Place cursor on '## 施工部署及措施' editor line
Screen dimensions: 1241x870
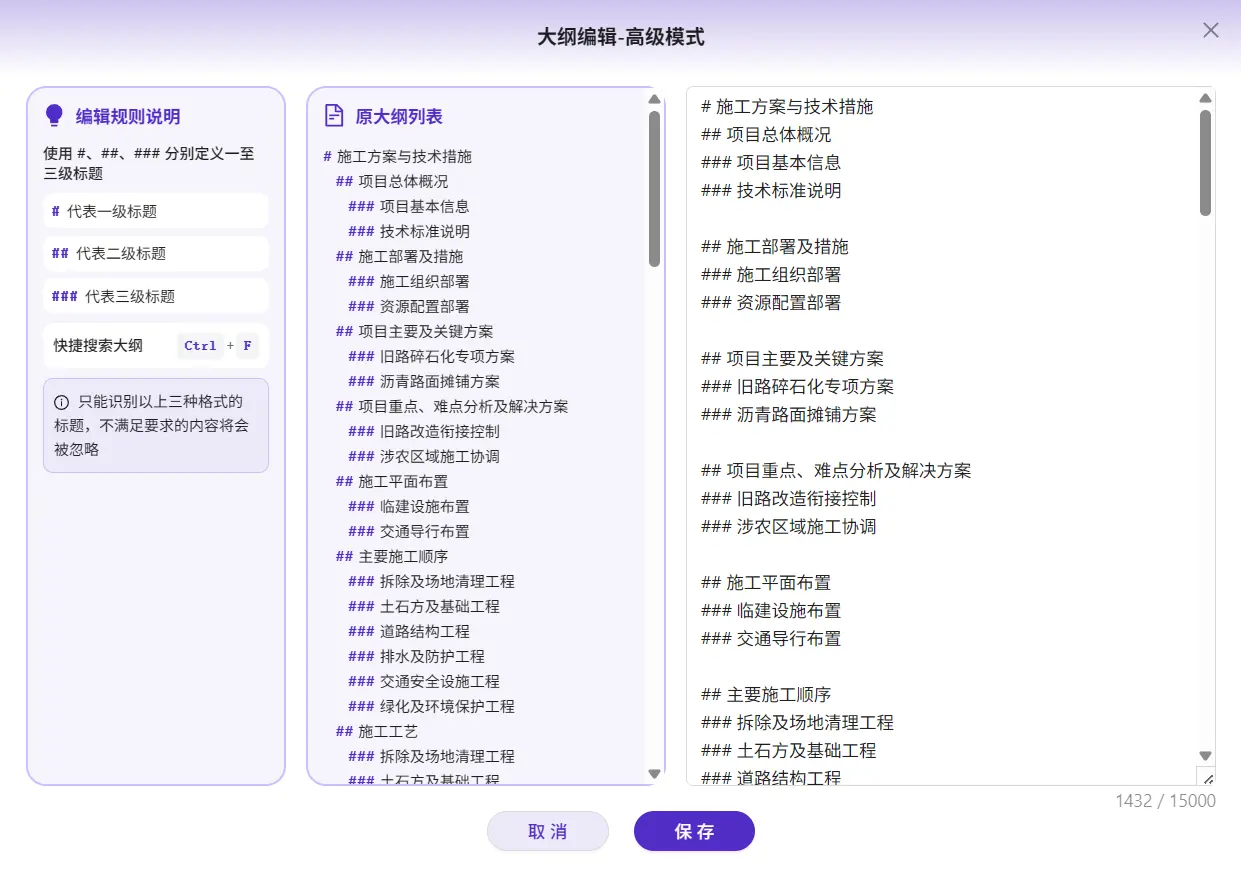[x=775, y=246]
